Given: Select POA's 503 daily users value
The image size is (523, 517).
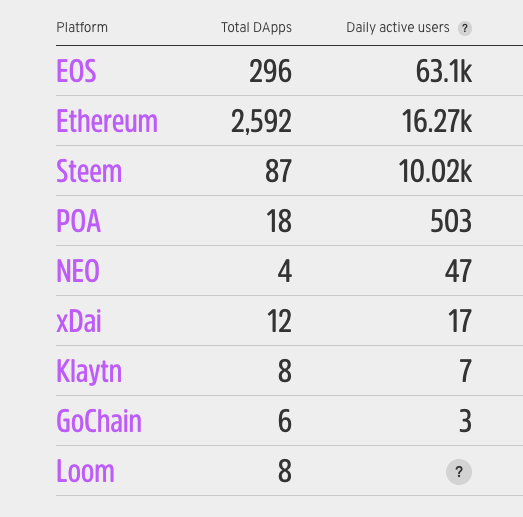Looking at the screenshot, I should tap(451, 221).
